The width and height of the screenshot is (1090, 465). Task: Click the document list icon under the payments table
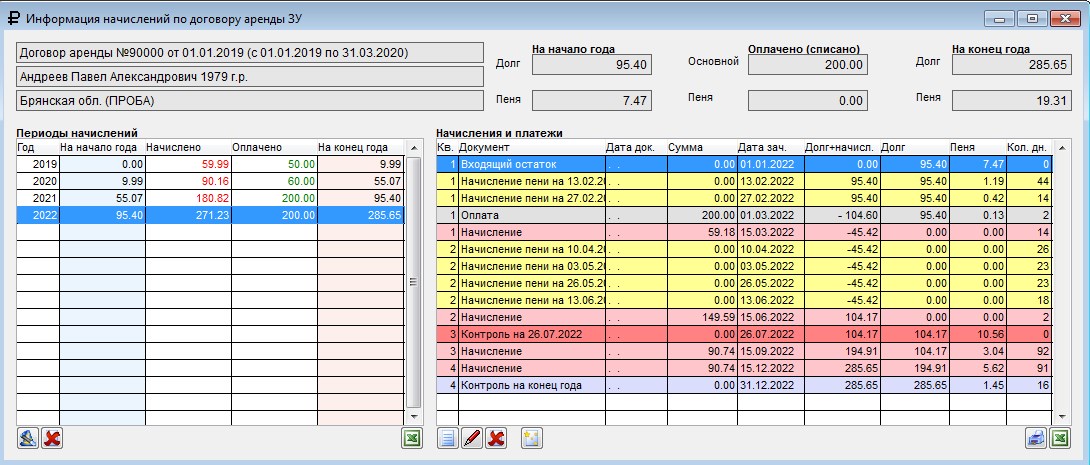448,438
